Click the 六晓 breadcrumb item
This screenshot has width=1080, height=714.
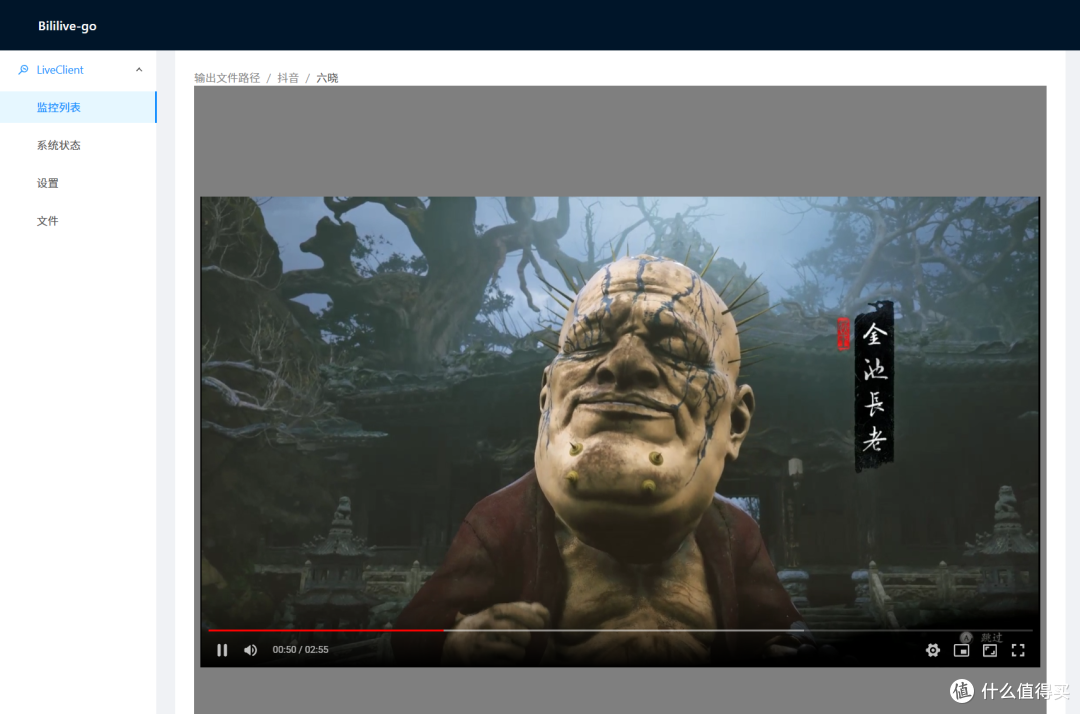(x=327, y=78)
